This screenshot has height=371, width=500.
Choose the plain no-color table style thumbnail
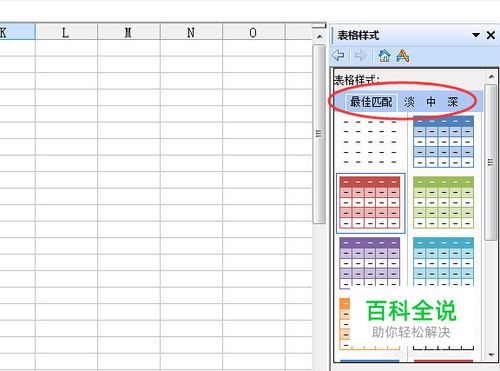(370, 142)
